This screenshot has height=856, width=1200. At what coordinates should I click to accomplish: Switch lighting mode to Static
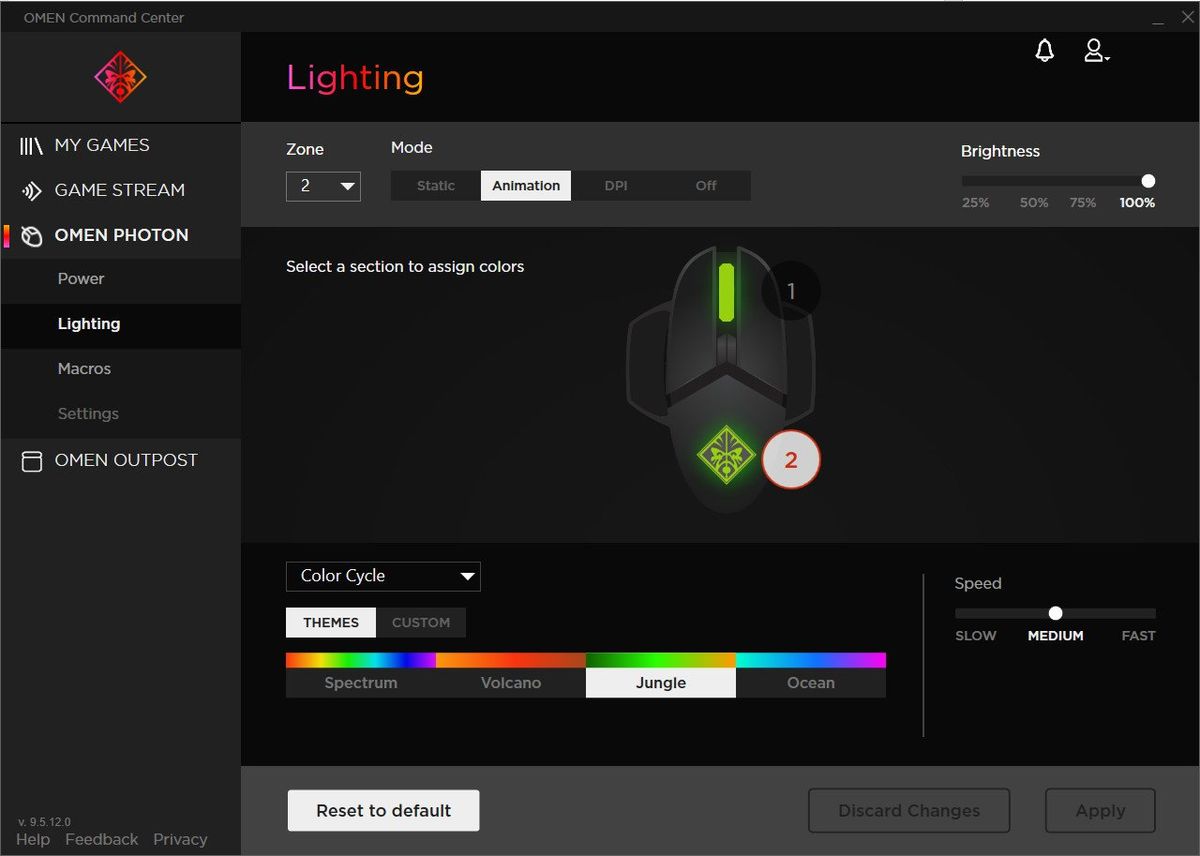[x=436, y=186]
